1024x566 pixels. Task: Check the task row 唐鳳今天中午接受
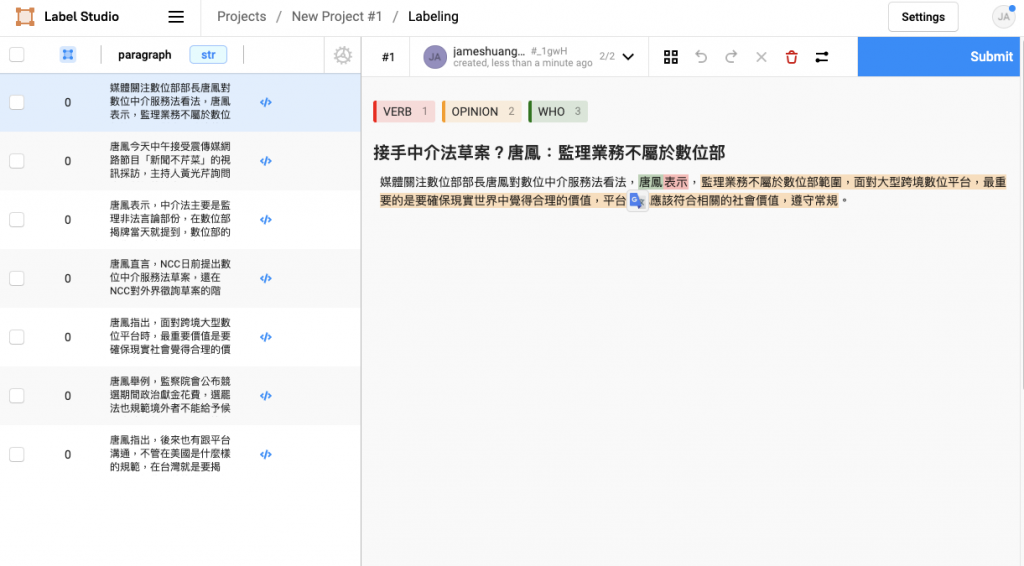17,161
